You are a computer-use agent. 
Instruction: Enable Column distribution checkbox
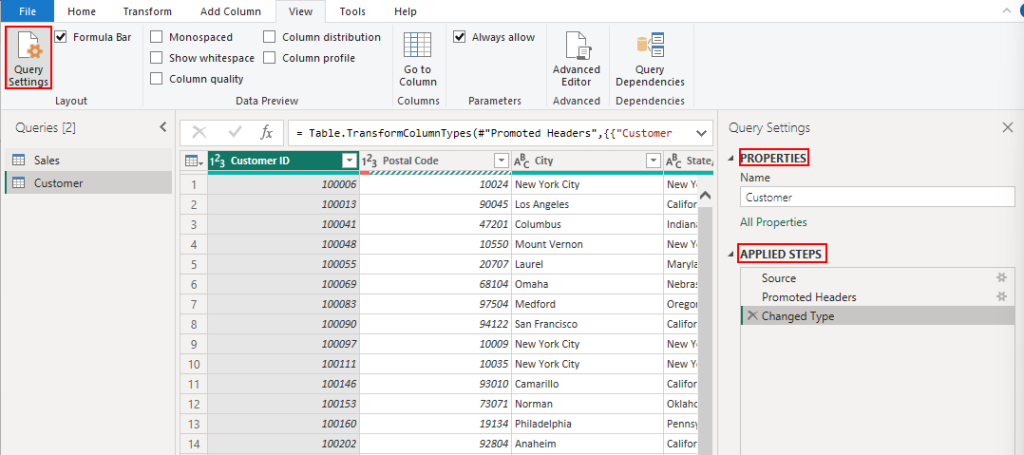[270, 37]
